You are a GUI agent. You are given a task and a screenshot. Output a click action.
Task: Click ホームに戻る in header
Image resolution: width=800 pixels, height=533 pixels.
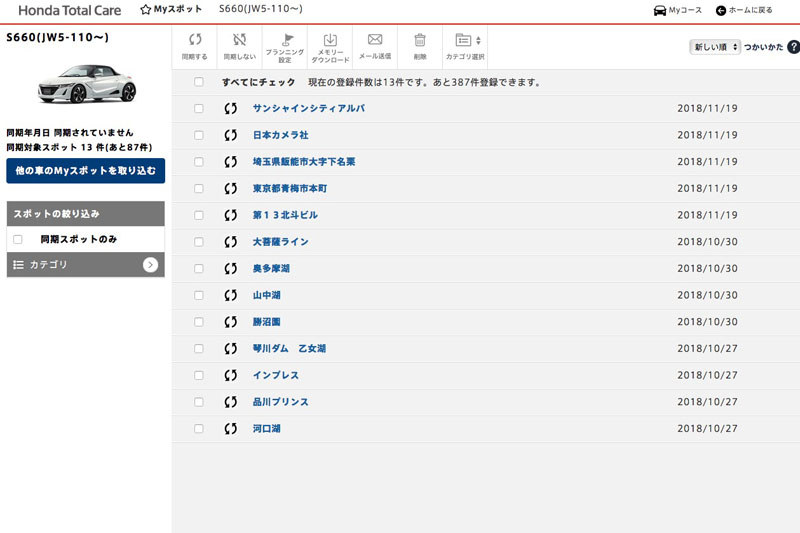tap(744, 10)
